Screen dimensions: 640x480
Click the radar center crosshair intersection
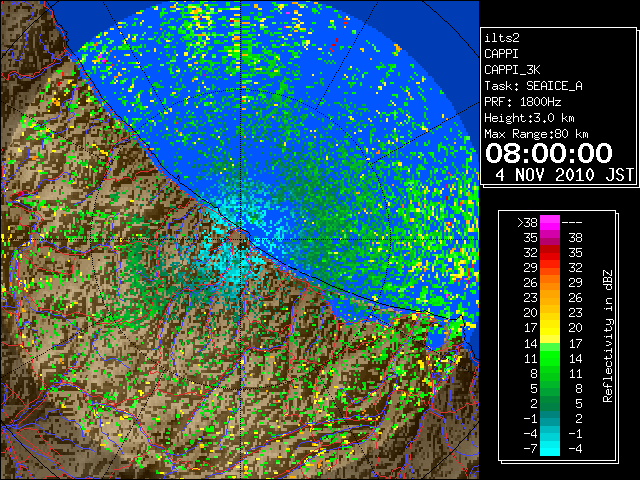[241, 240]
